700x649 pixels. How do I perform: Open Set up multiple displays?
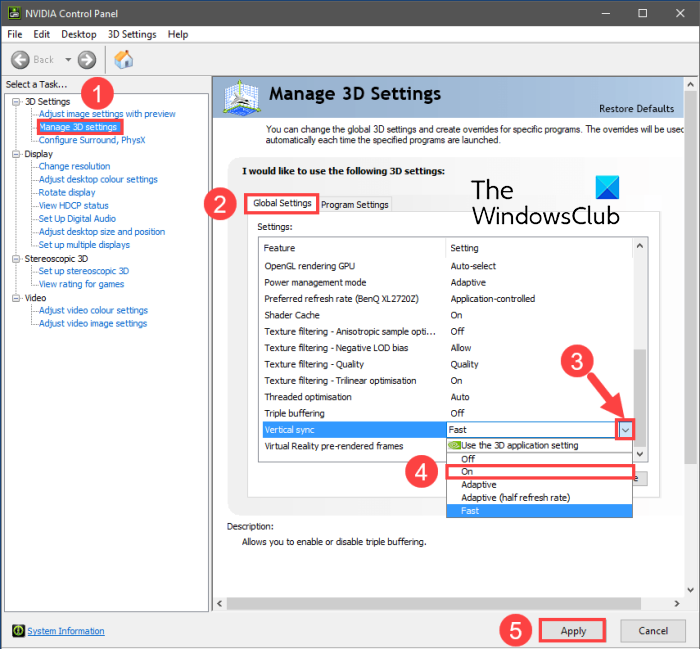[84, 245]
